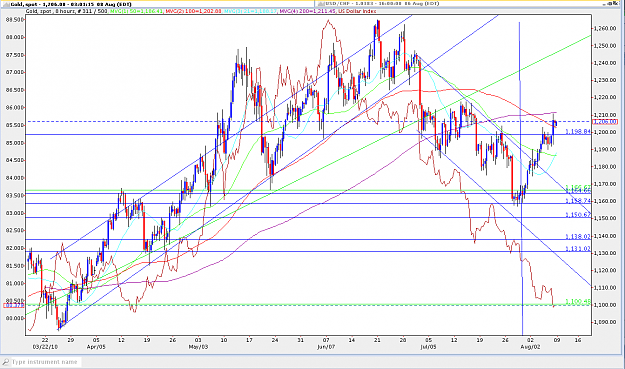This screenshot has height=369, width=625.
Task: Click the chart icon in the Gold tab
Action: coord(5,4)
